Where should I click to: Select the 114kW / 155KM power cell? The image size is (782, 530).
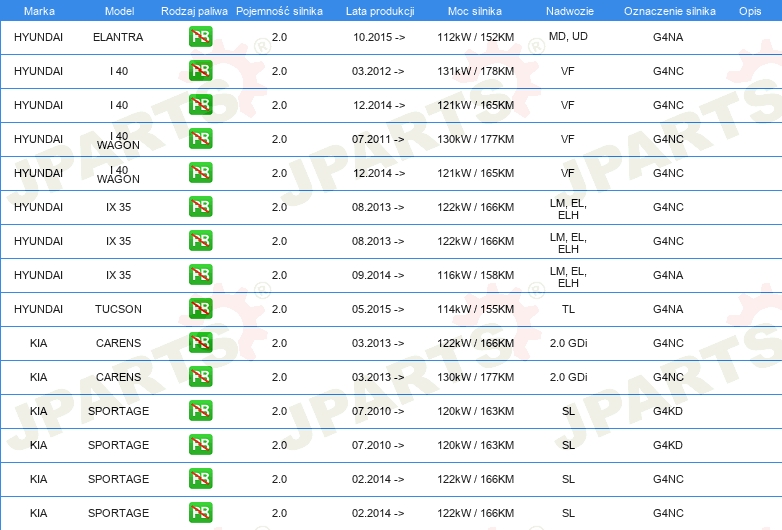[x=475, y=309]
